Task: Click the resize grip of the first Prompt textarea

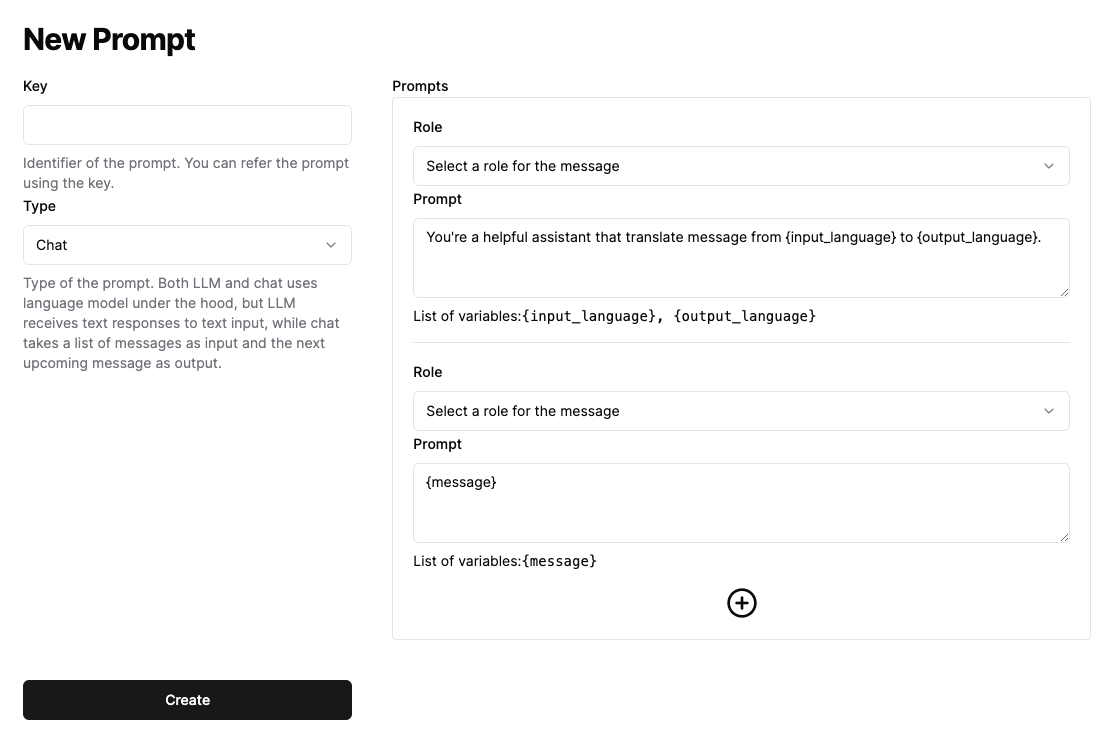Action: [x=1063, y=291]
